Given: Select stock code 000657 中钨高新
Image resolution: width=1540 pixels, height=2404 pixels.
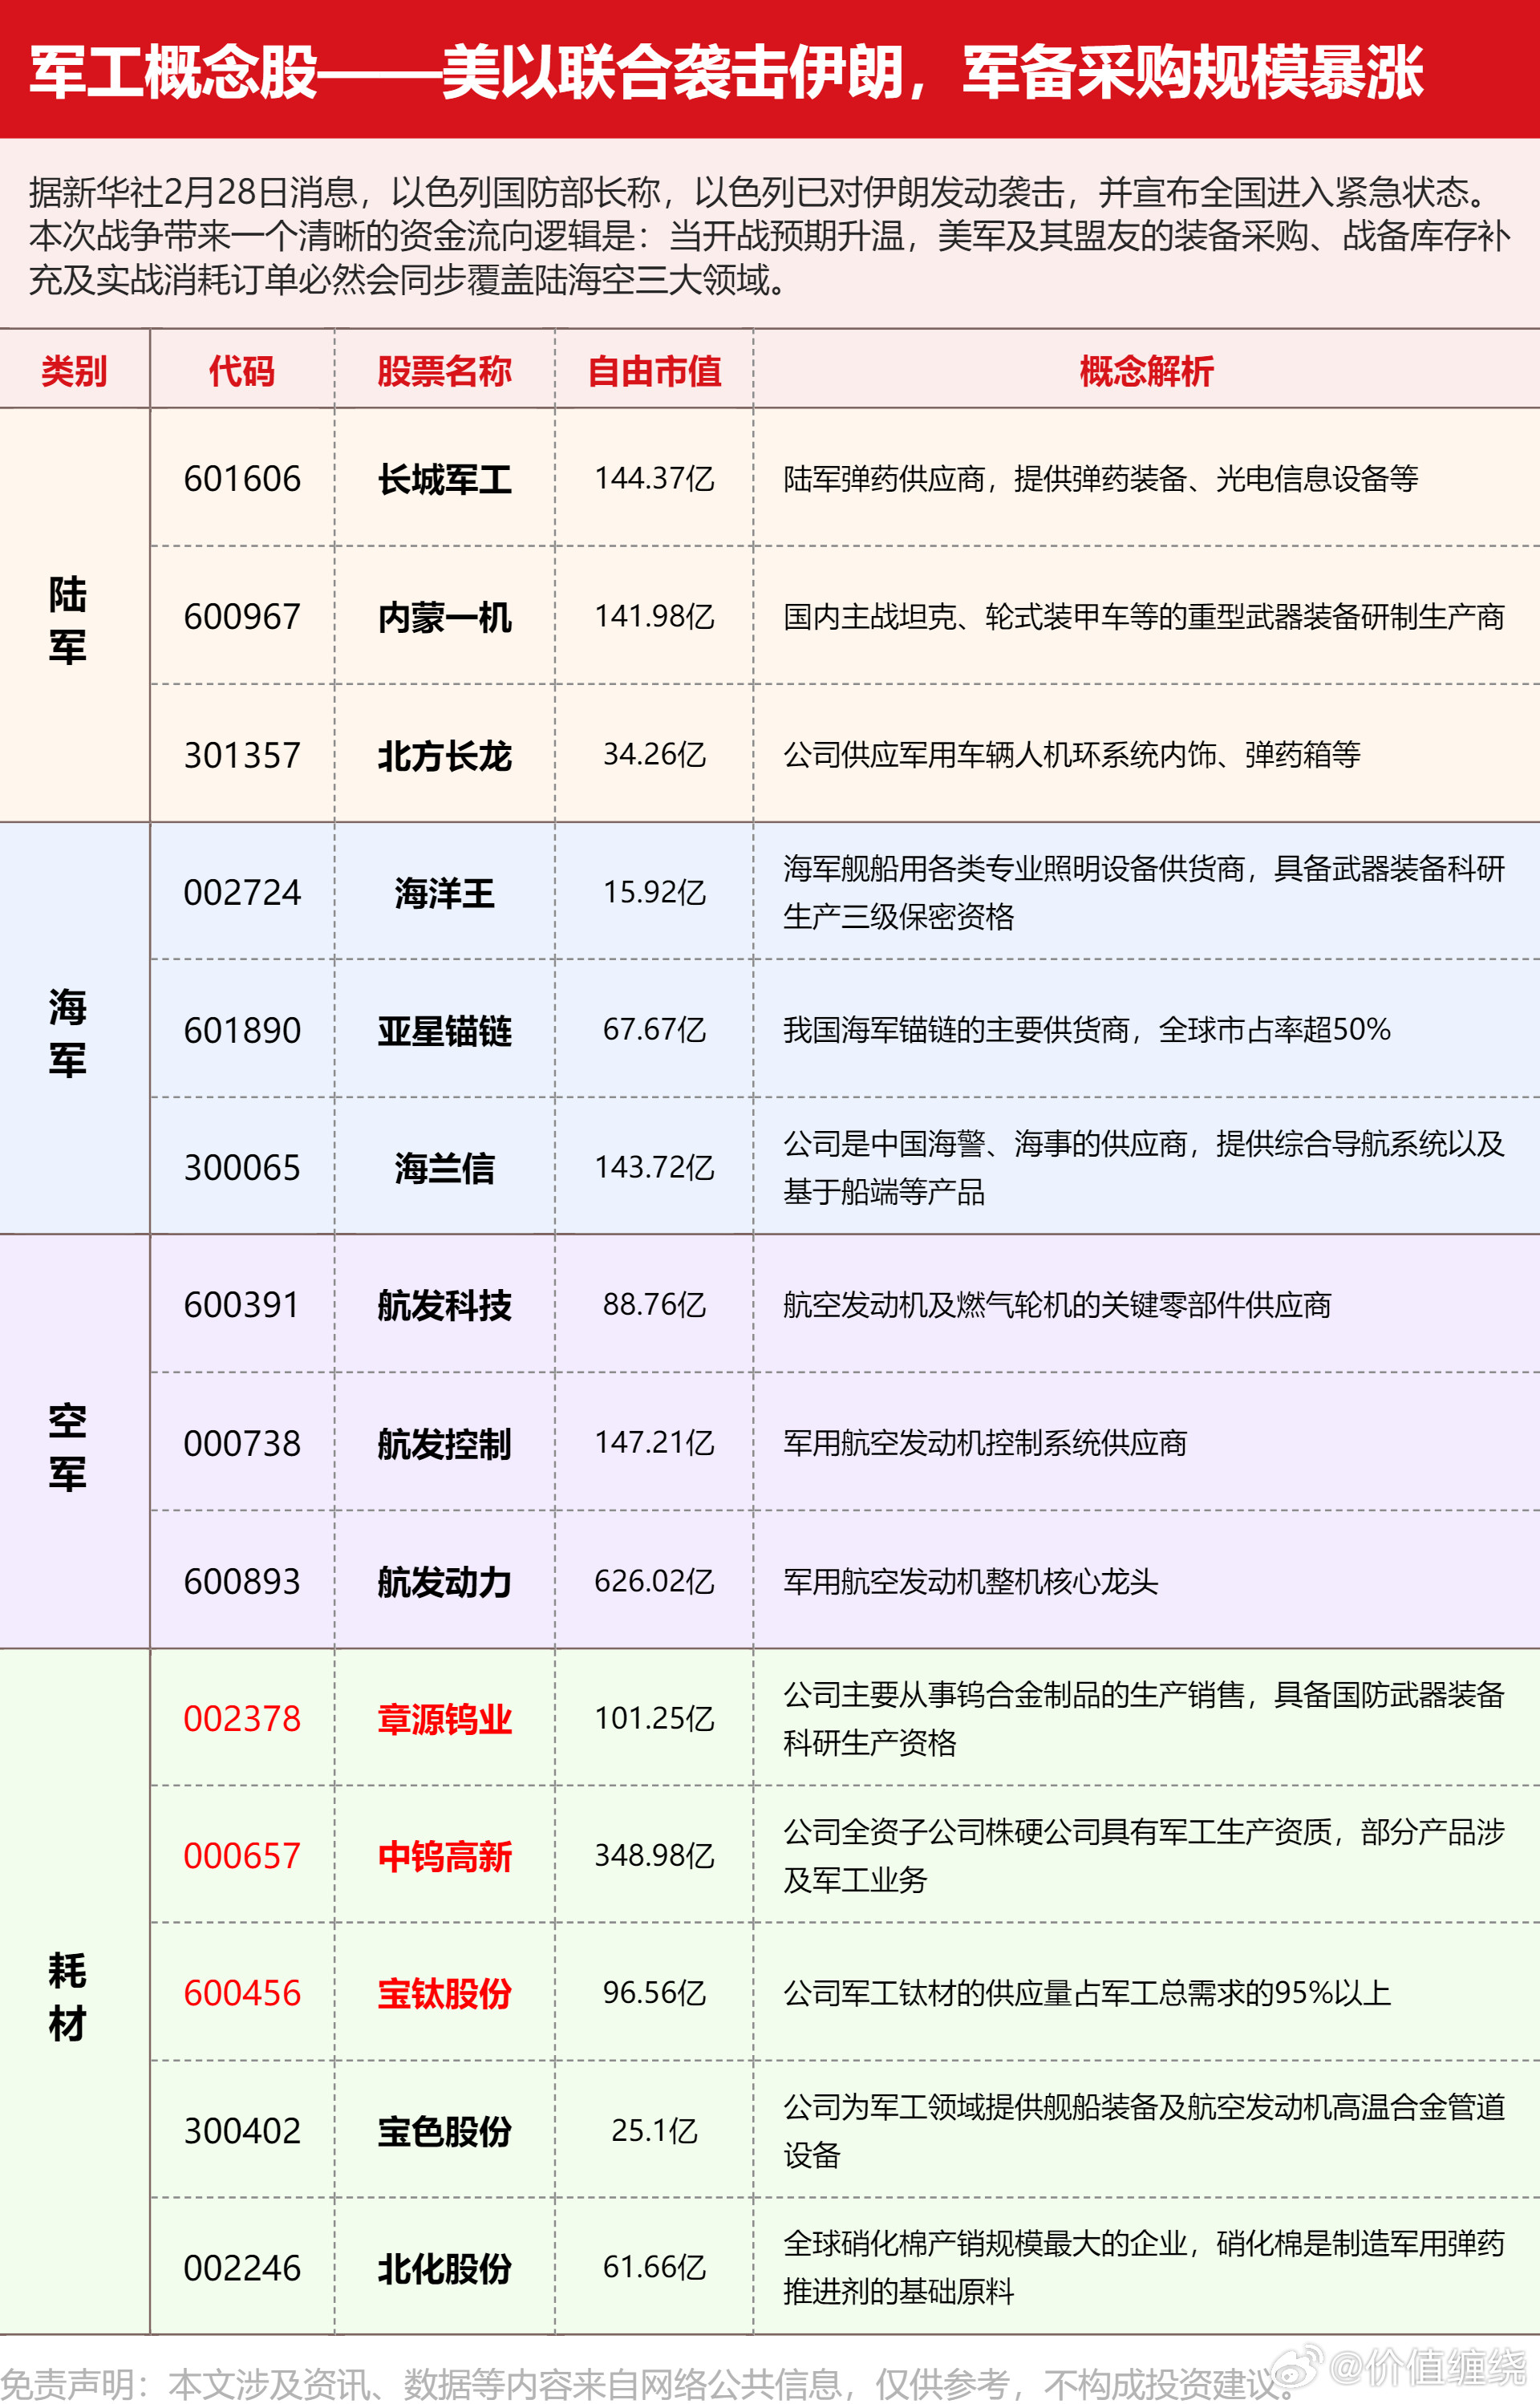Looking at the screenshot, I should pos(243,1857).
